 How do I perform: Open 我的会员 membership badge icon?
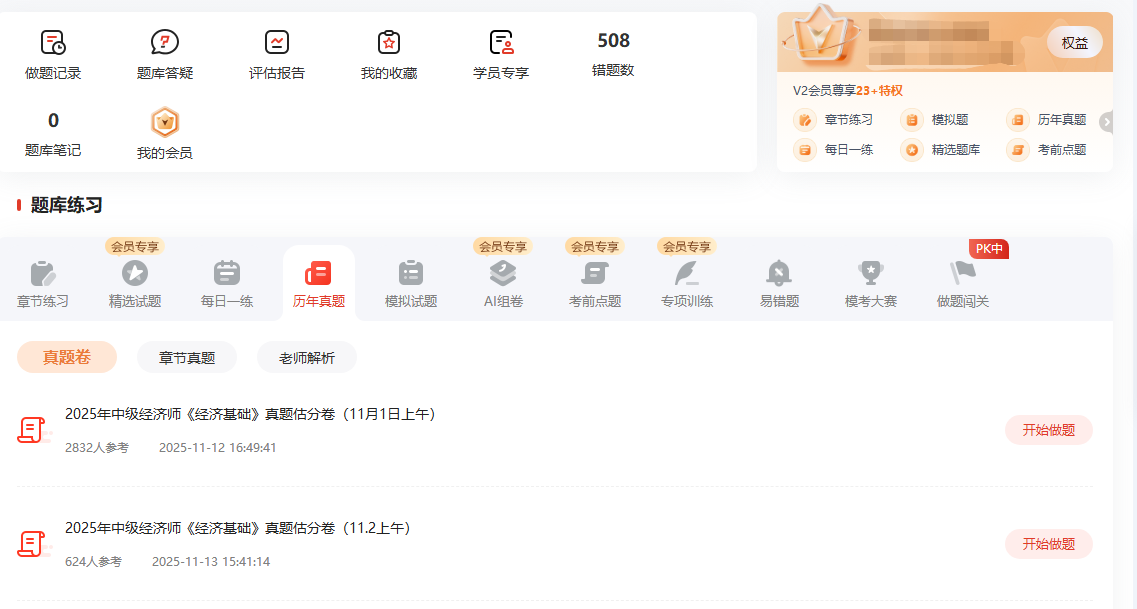click(x=165, y=124)
